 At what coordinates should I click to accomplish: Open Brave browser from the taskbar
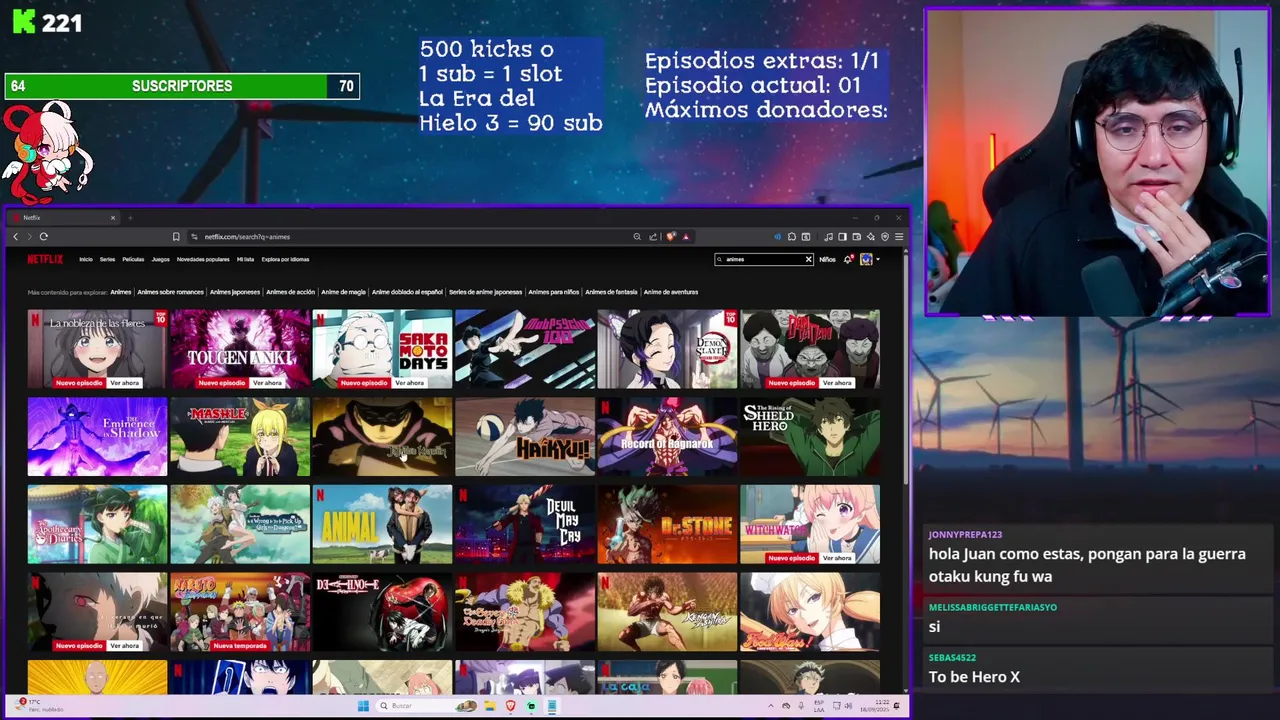[x=510, y=706]
